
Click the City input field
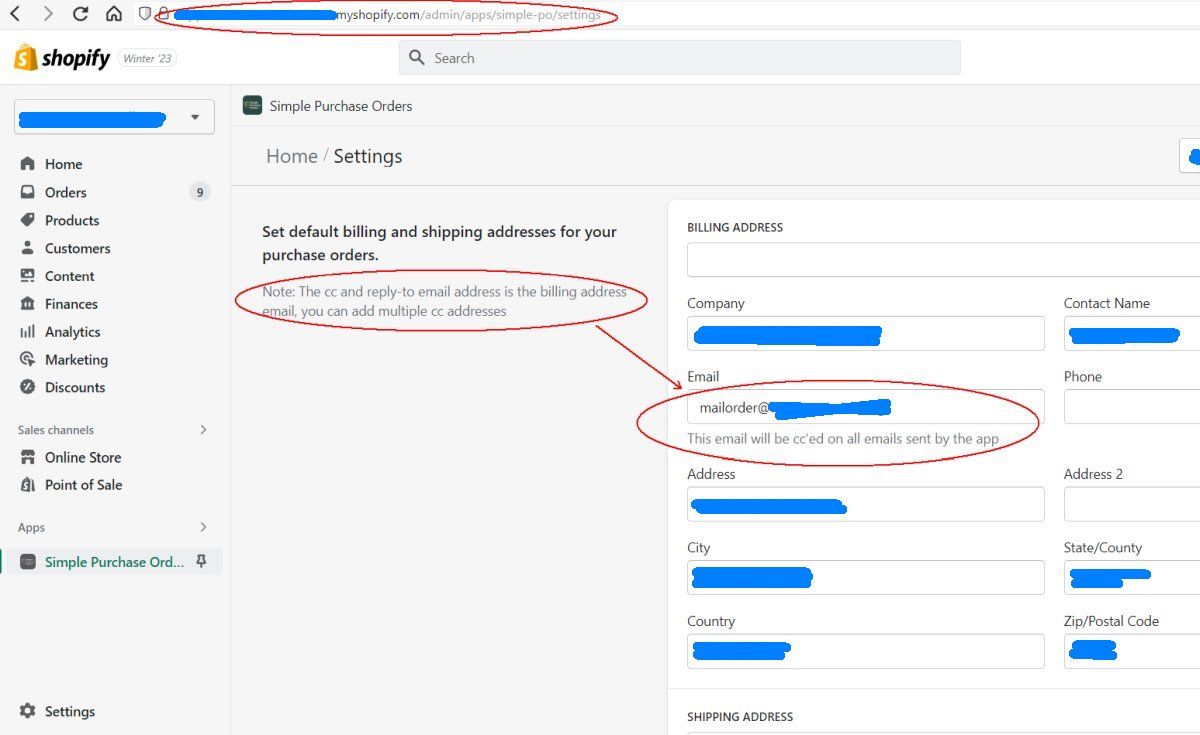(x=866, y=577)
